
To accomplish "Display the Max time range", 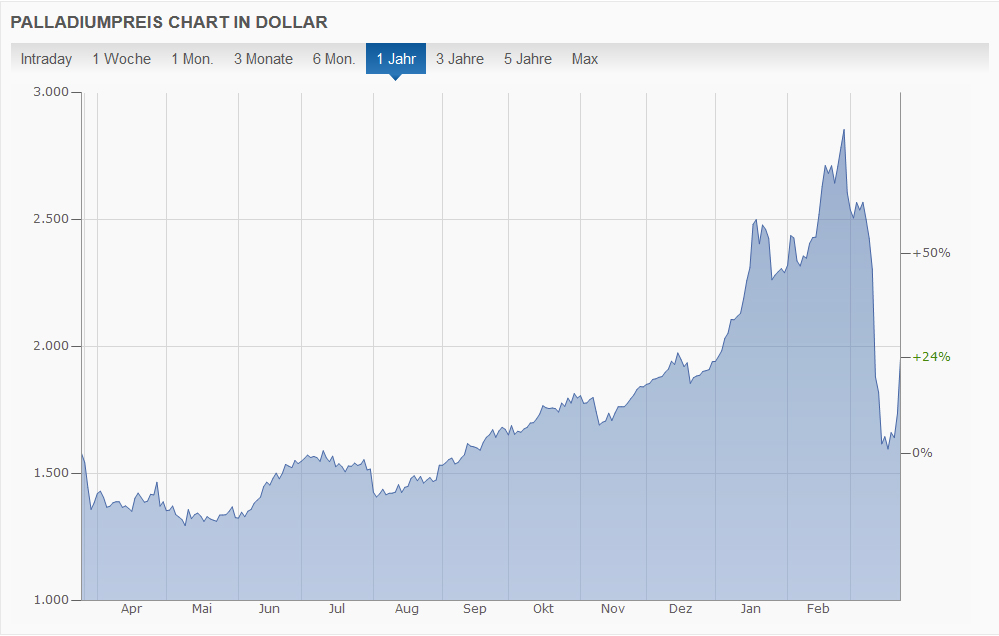I will [585, 59].
